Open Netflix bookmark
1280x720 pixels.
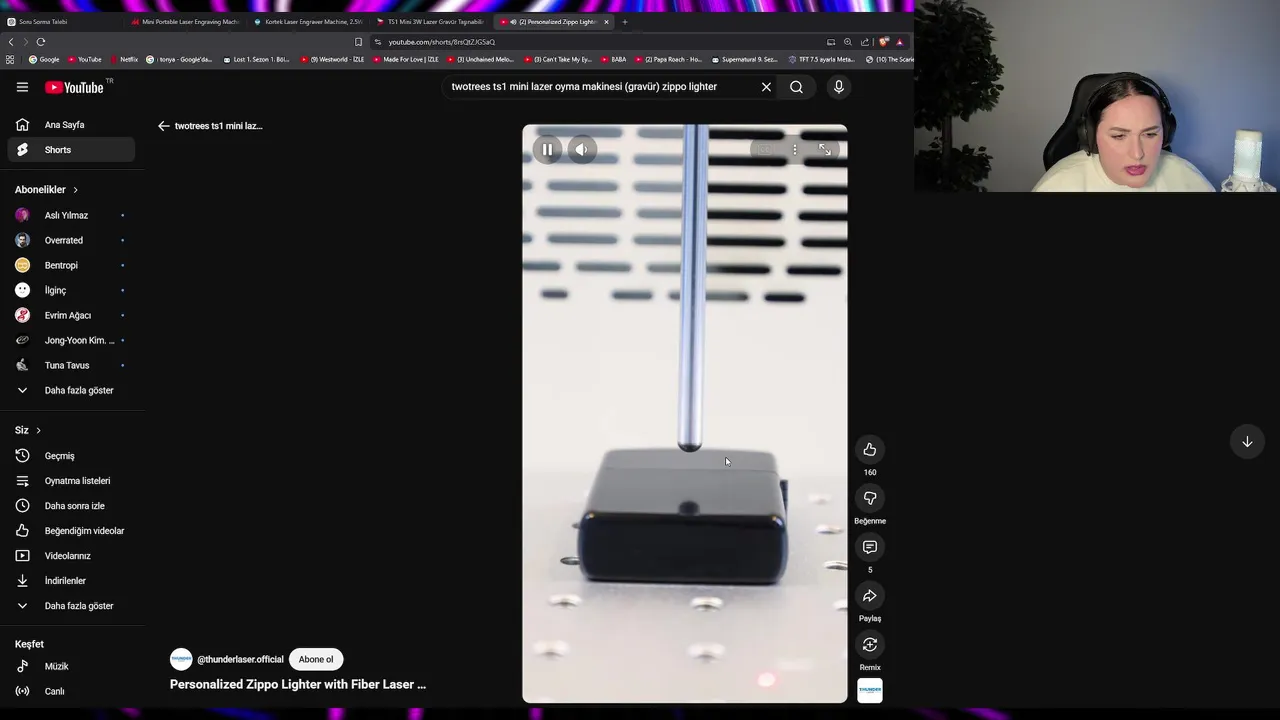pyautogui.click(x=123, y=60)
